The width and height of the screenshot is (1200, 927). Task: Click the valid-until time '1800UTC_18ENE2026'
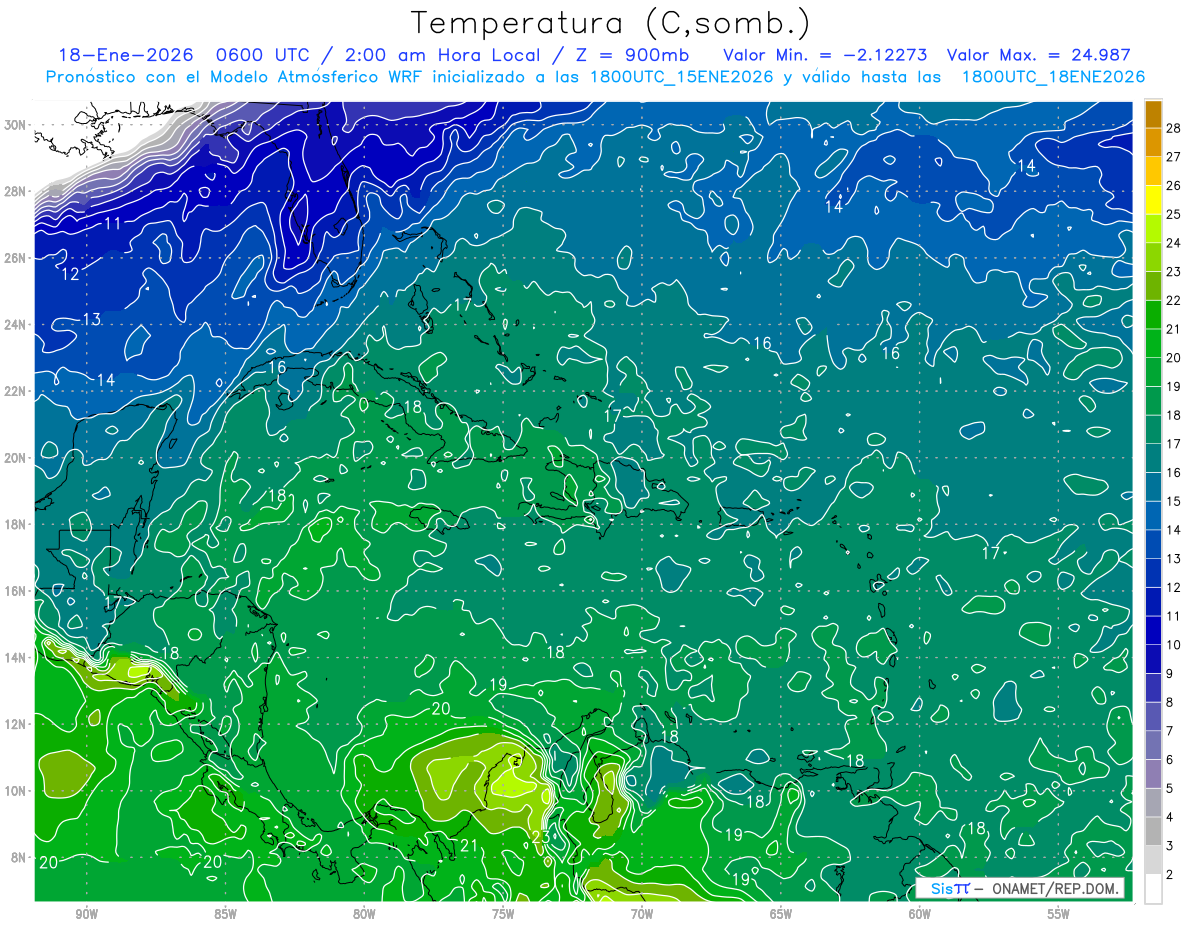(x=1052, y=77)
